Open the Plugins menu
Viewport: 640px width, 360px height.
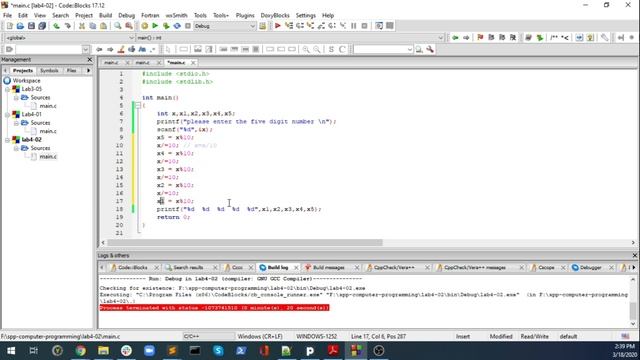tap(245, 16)
